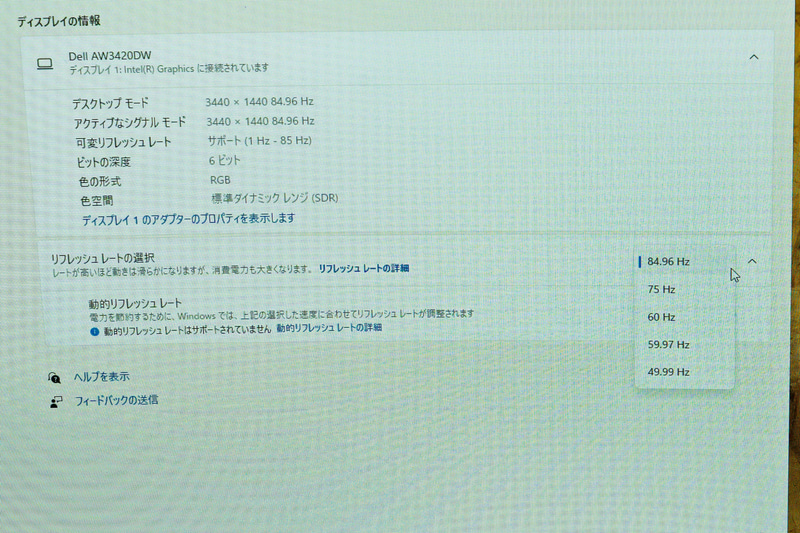Image resolution: width=800 pixels, height=533 pixels.
Task: Click ヘルプを表示 link
Action: click(x=102, y=377)
